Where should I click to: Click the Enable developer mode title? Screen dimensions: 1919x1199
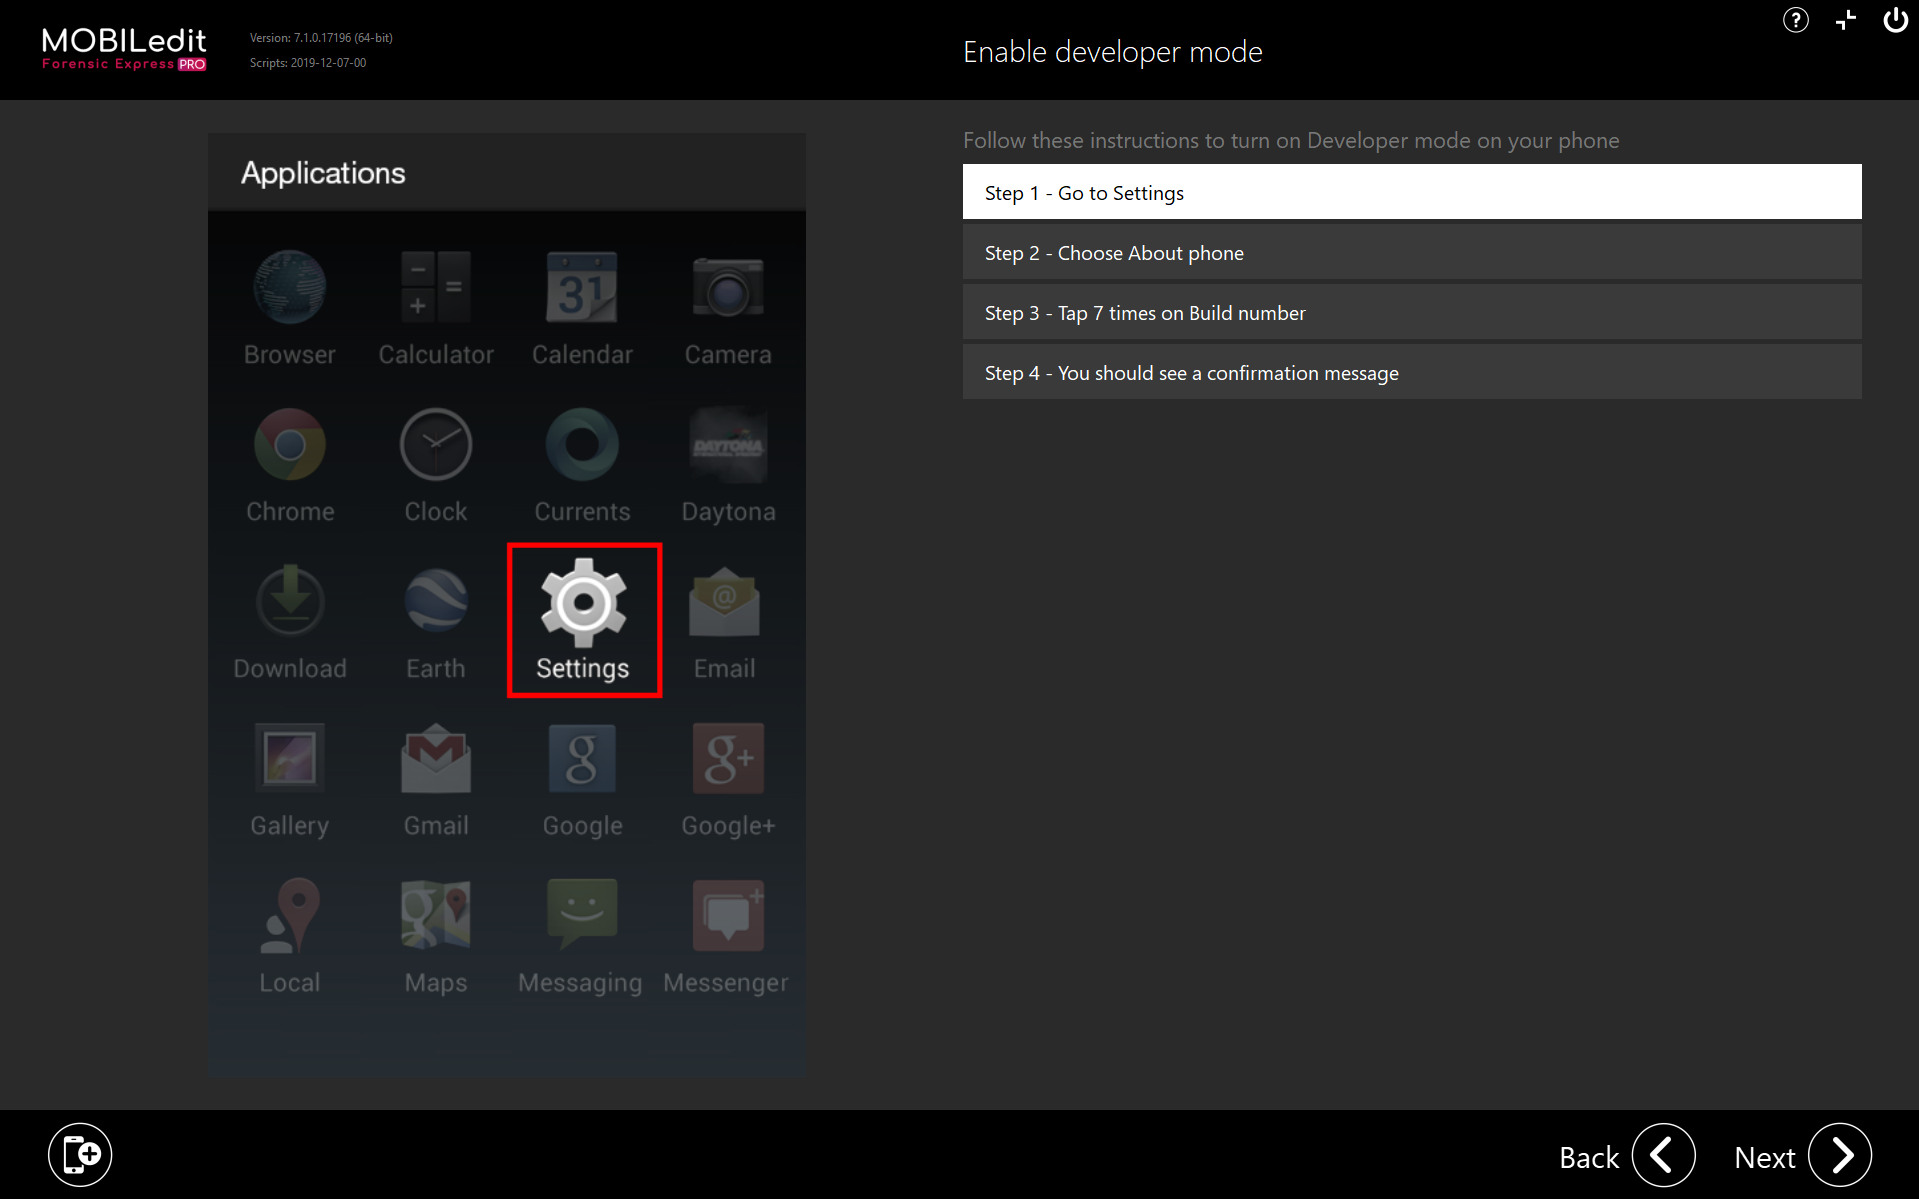click(x=1112, y=52)
